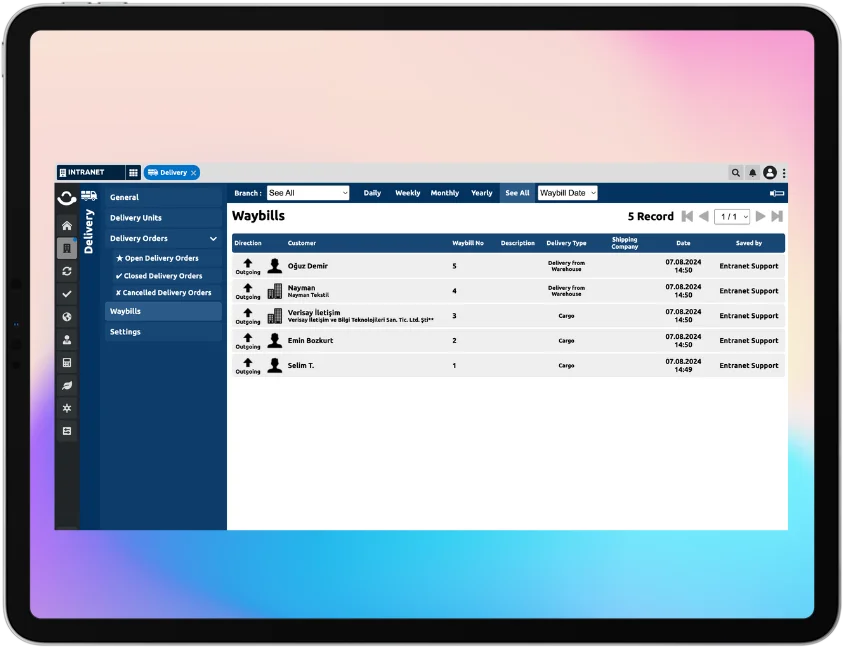Click the home icon in left sidebar

[x=67, y=226]
